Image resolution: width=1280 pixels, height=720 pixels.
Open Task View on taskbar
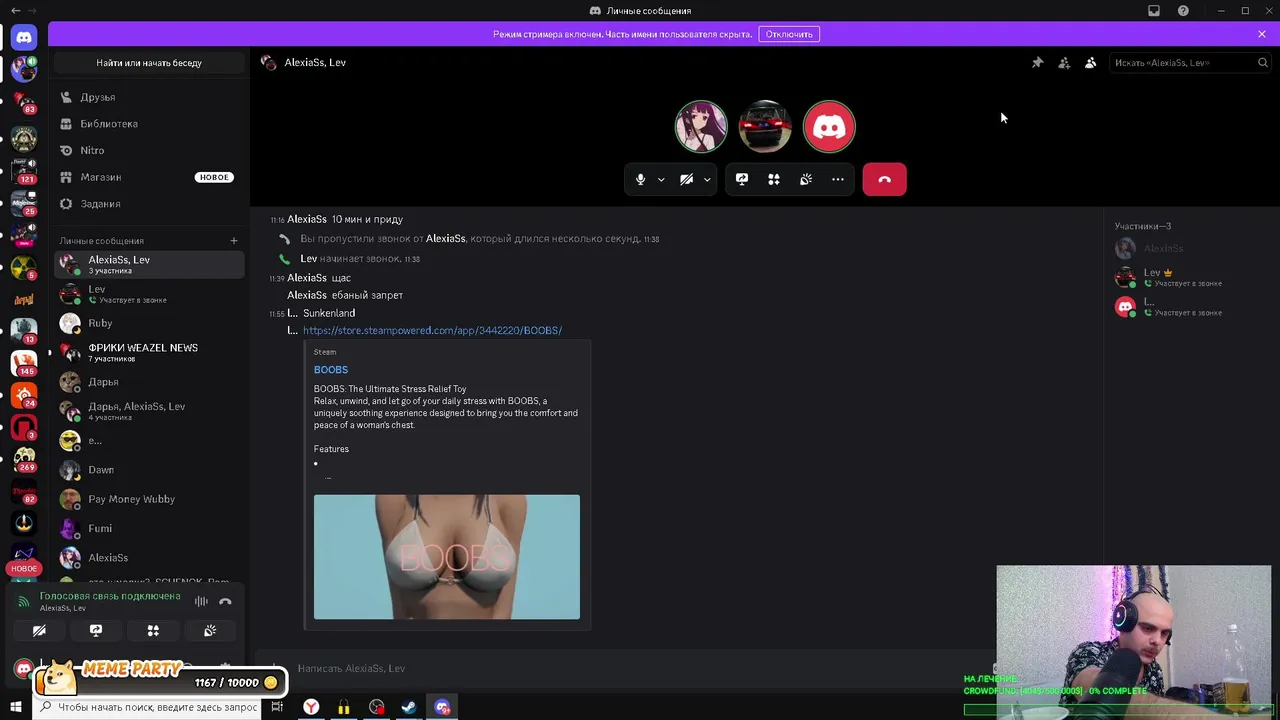tap(277, 707)
